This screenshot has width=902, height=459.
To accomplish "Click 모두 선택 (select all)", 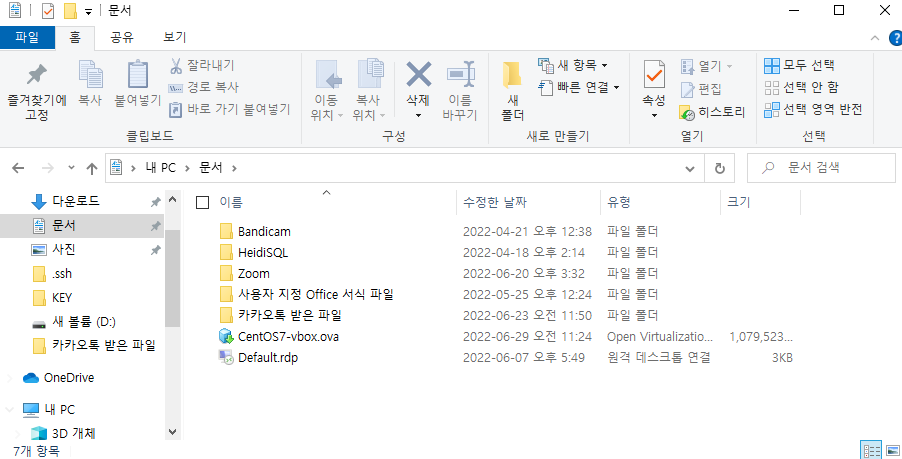I will (x=799, y=65).
